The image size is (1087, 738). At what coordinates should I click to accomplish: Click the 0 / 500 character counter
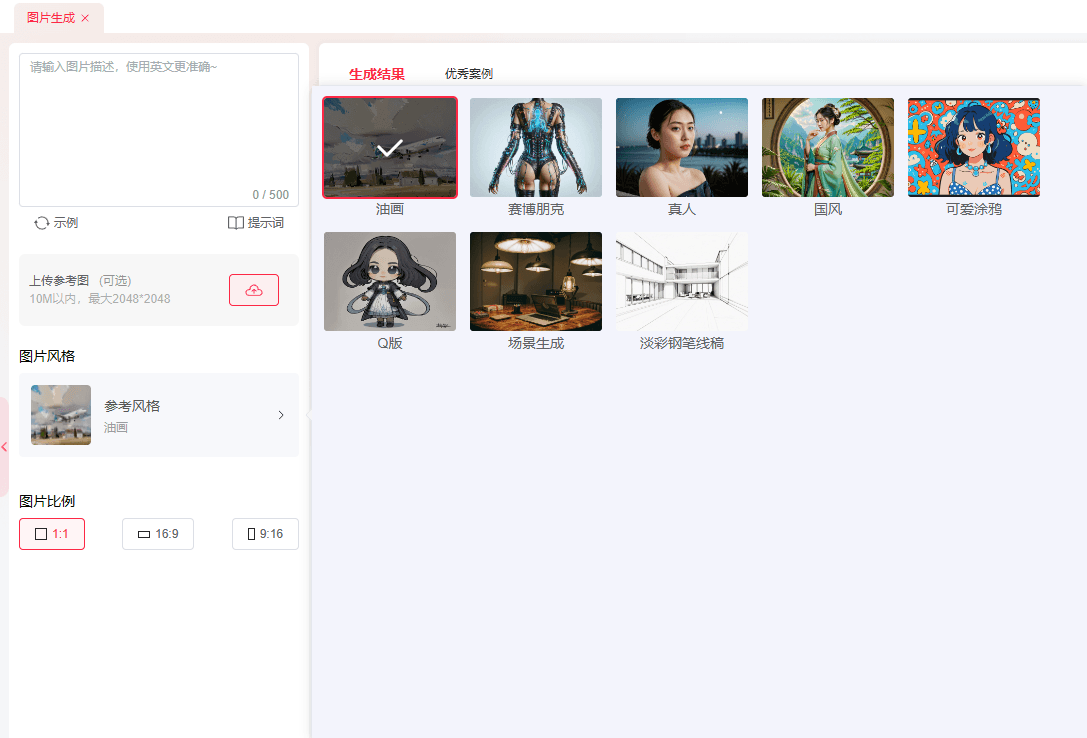[270, 195]
